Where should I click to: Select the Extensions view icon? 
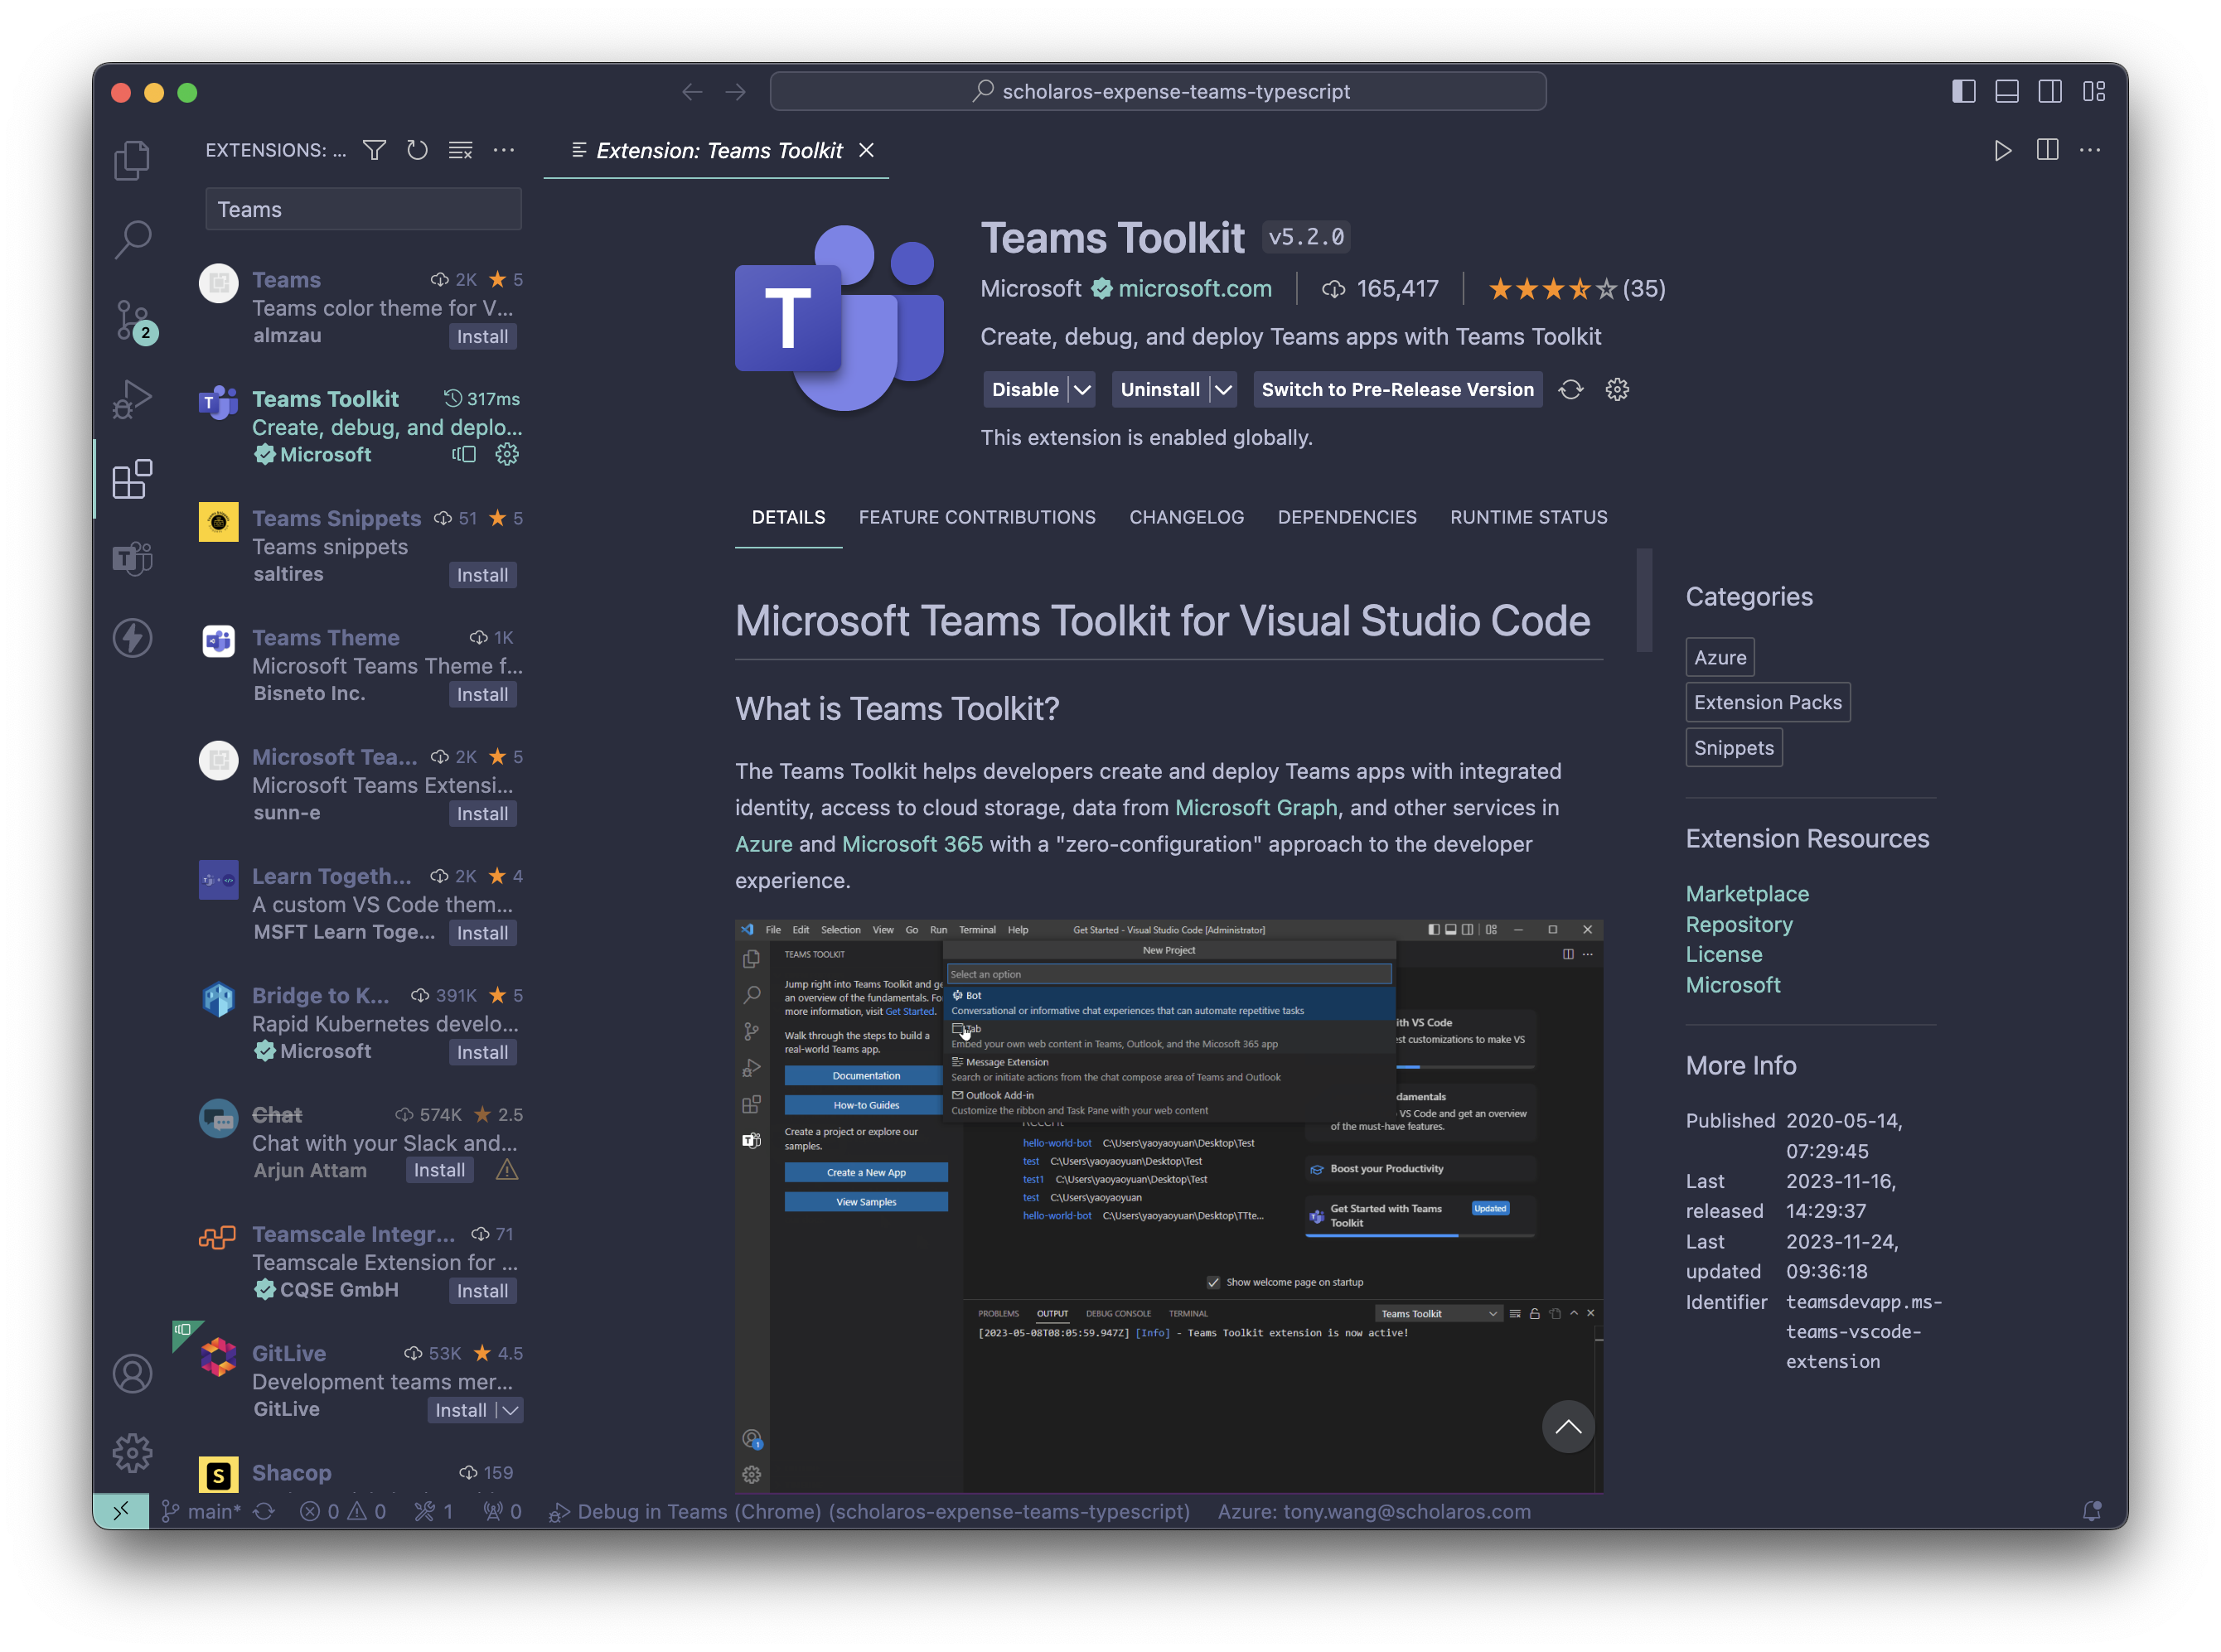tap(132, 479)
